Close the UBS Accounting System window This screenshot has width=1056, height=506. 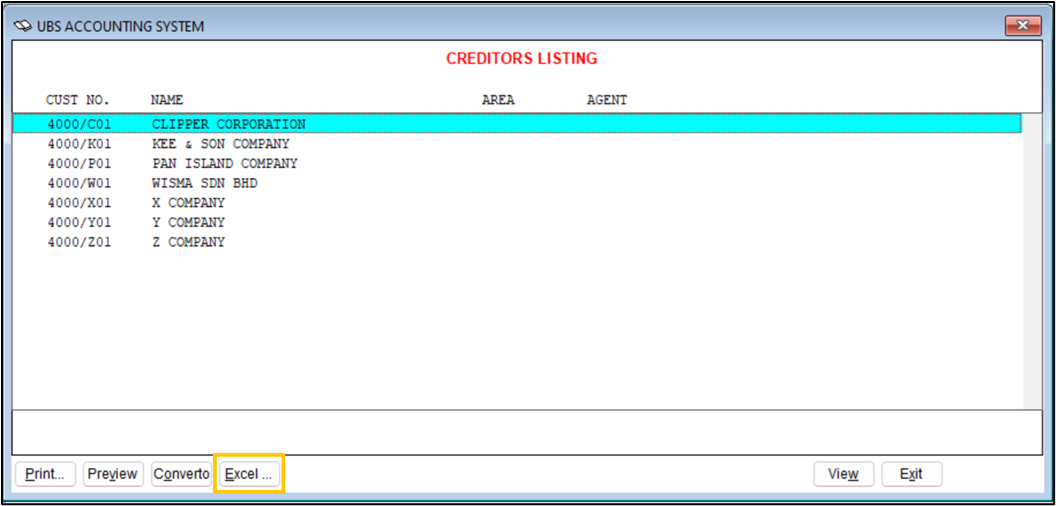click(x=1023, y=26)
